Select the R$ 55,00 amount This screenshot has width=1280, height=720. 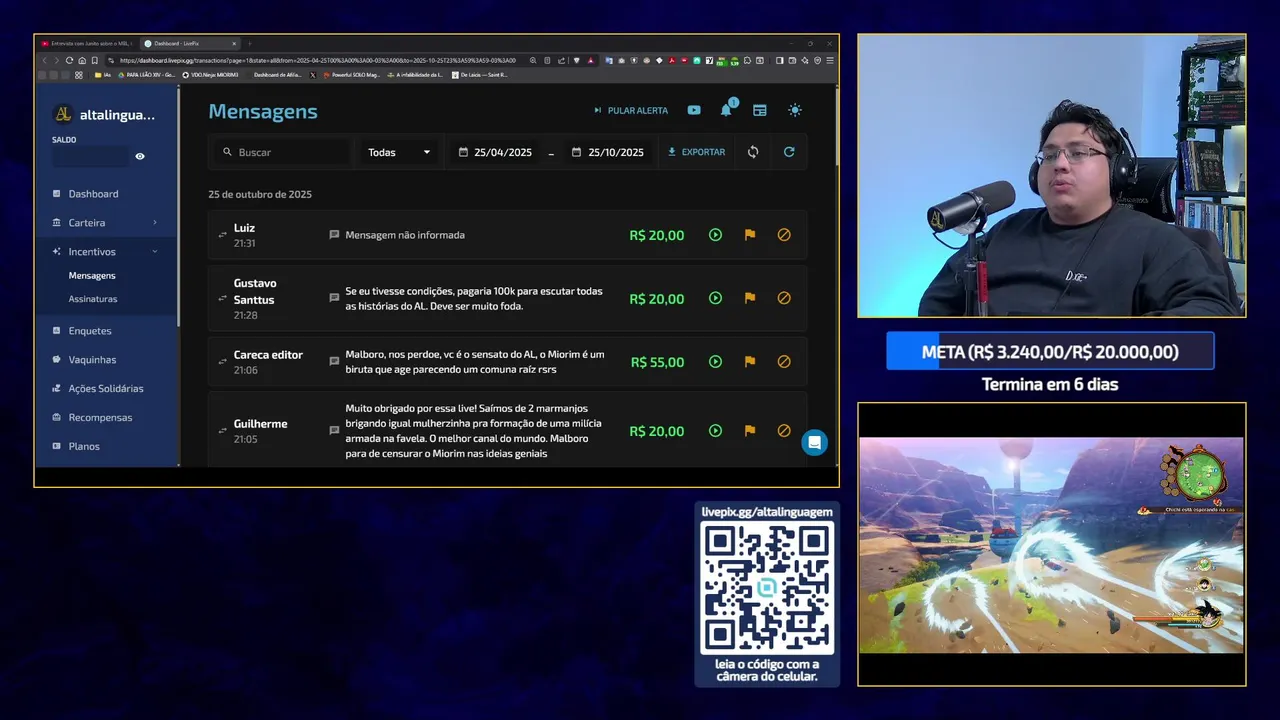tap(658, 362)
